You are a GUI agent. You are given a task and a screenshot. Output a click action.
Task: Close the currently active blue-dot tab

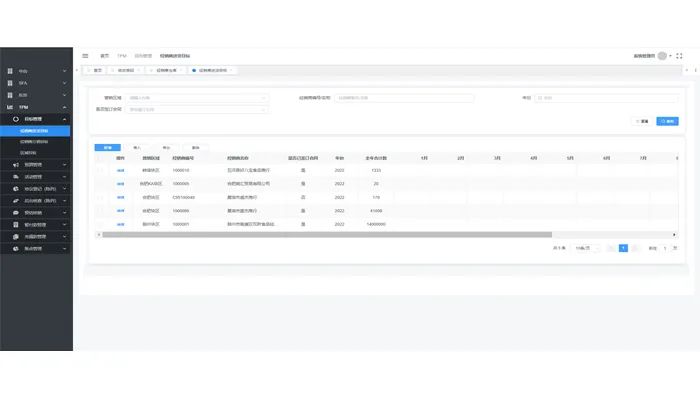coord(231,70)
